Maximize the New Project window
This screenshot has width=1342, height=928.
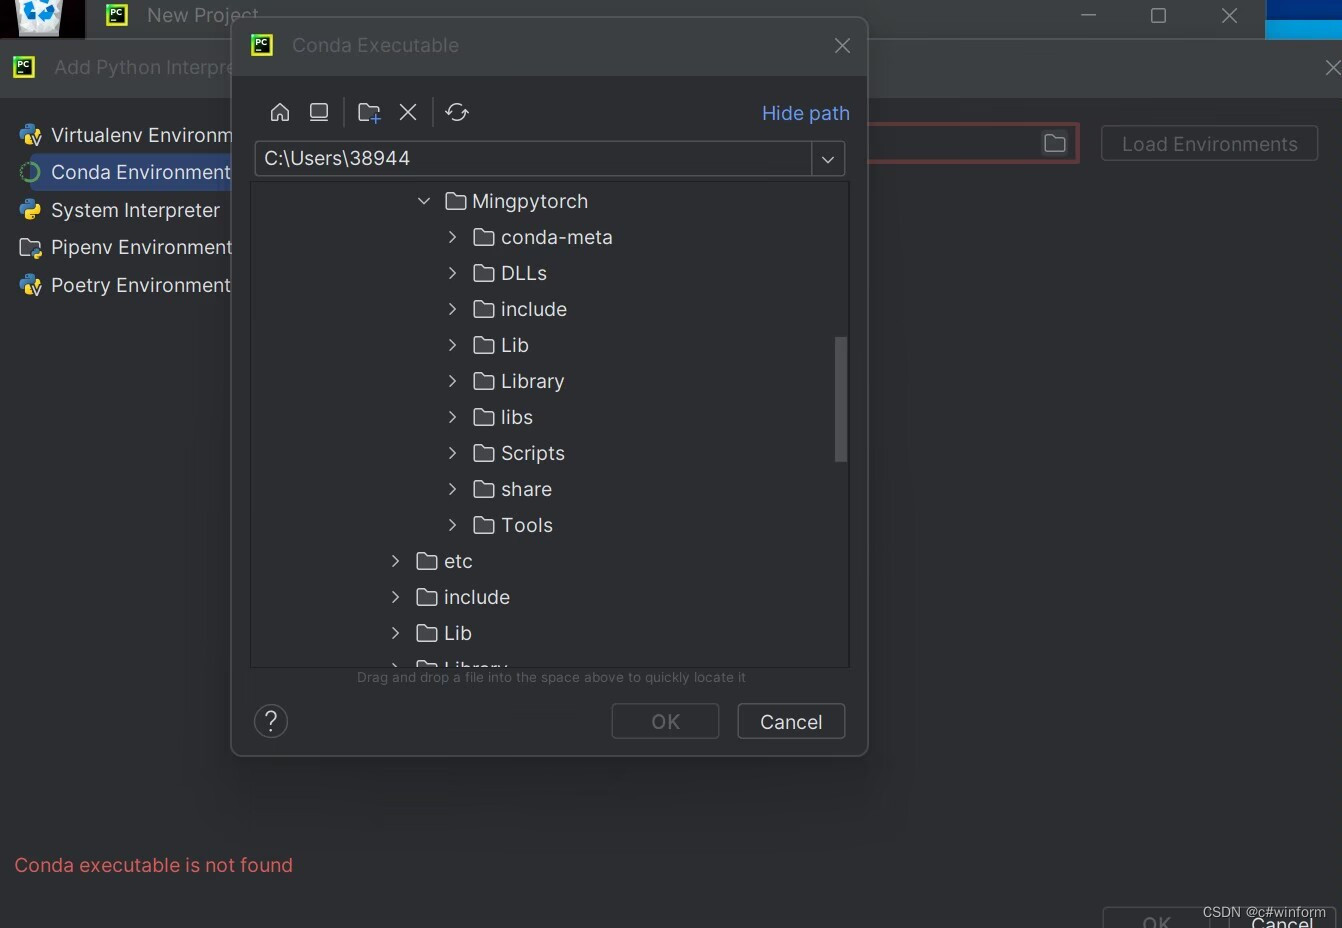(x=1158, y=15)
